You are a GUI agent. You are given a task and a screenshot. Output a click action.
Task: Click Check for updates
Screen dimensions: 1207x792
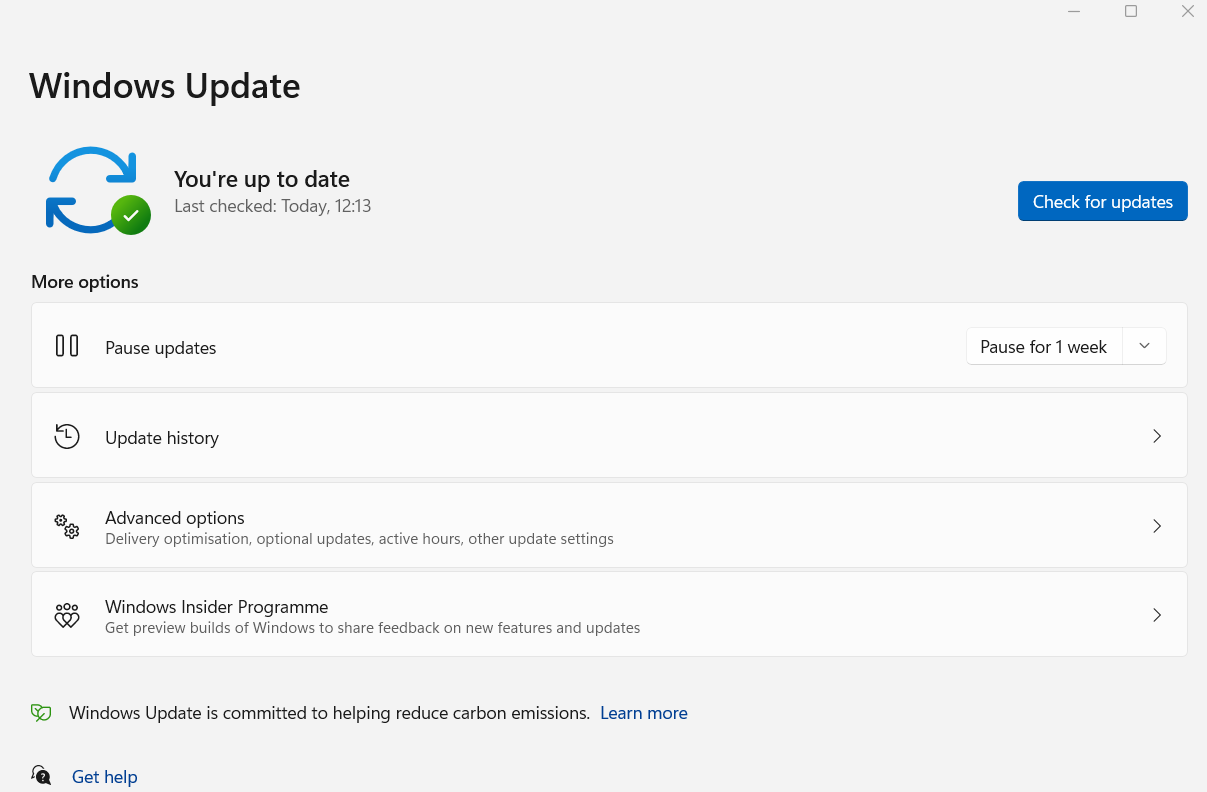pyautogui.click(x=1102, y=201)
